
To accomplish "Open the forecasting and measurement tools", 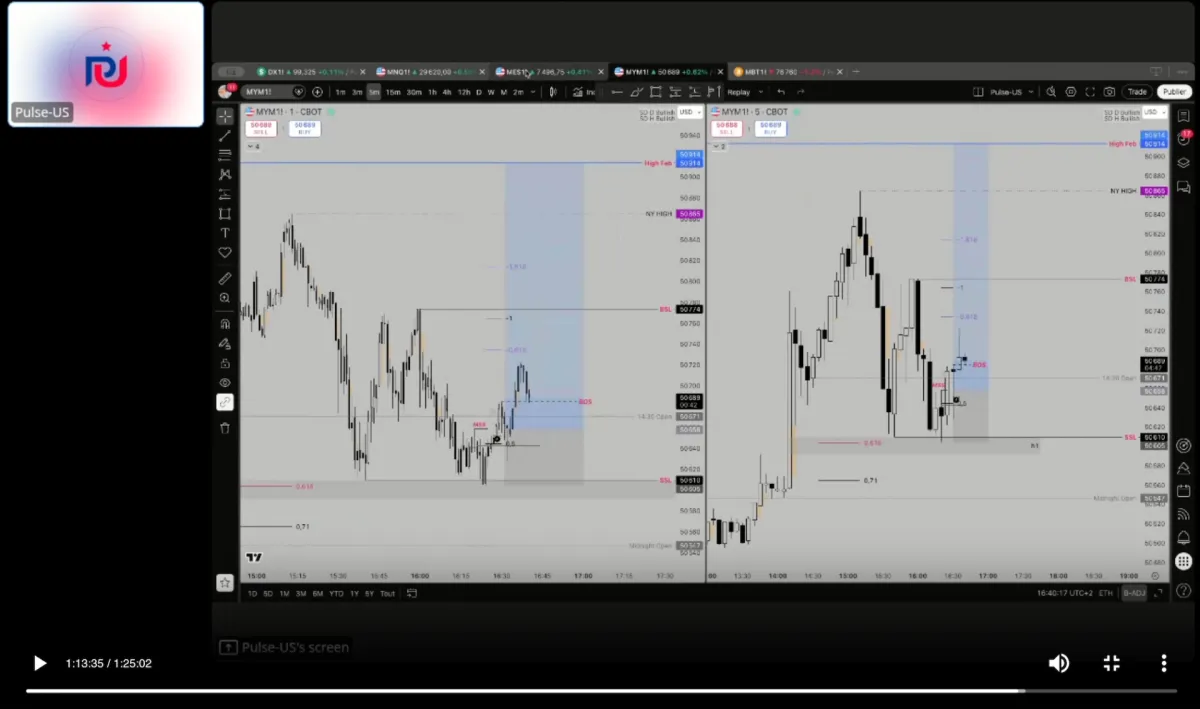I will pyautogui.click(x=225, y=194).
